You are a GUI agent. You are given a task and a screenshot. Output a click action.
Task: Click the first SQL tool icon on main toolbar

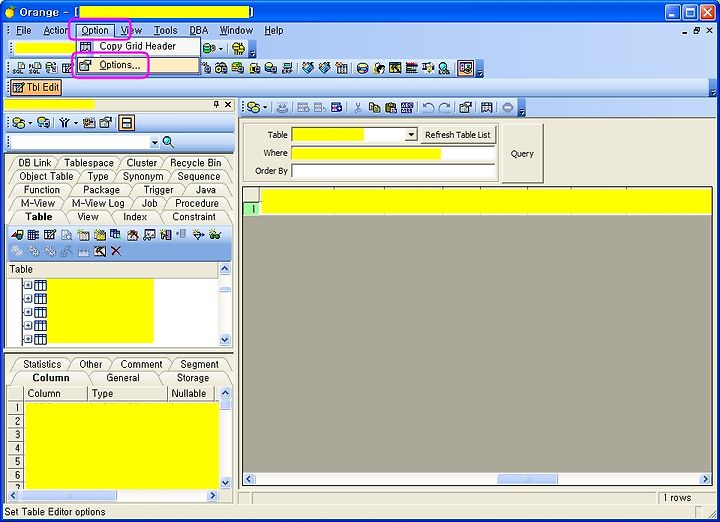point(19,68)
